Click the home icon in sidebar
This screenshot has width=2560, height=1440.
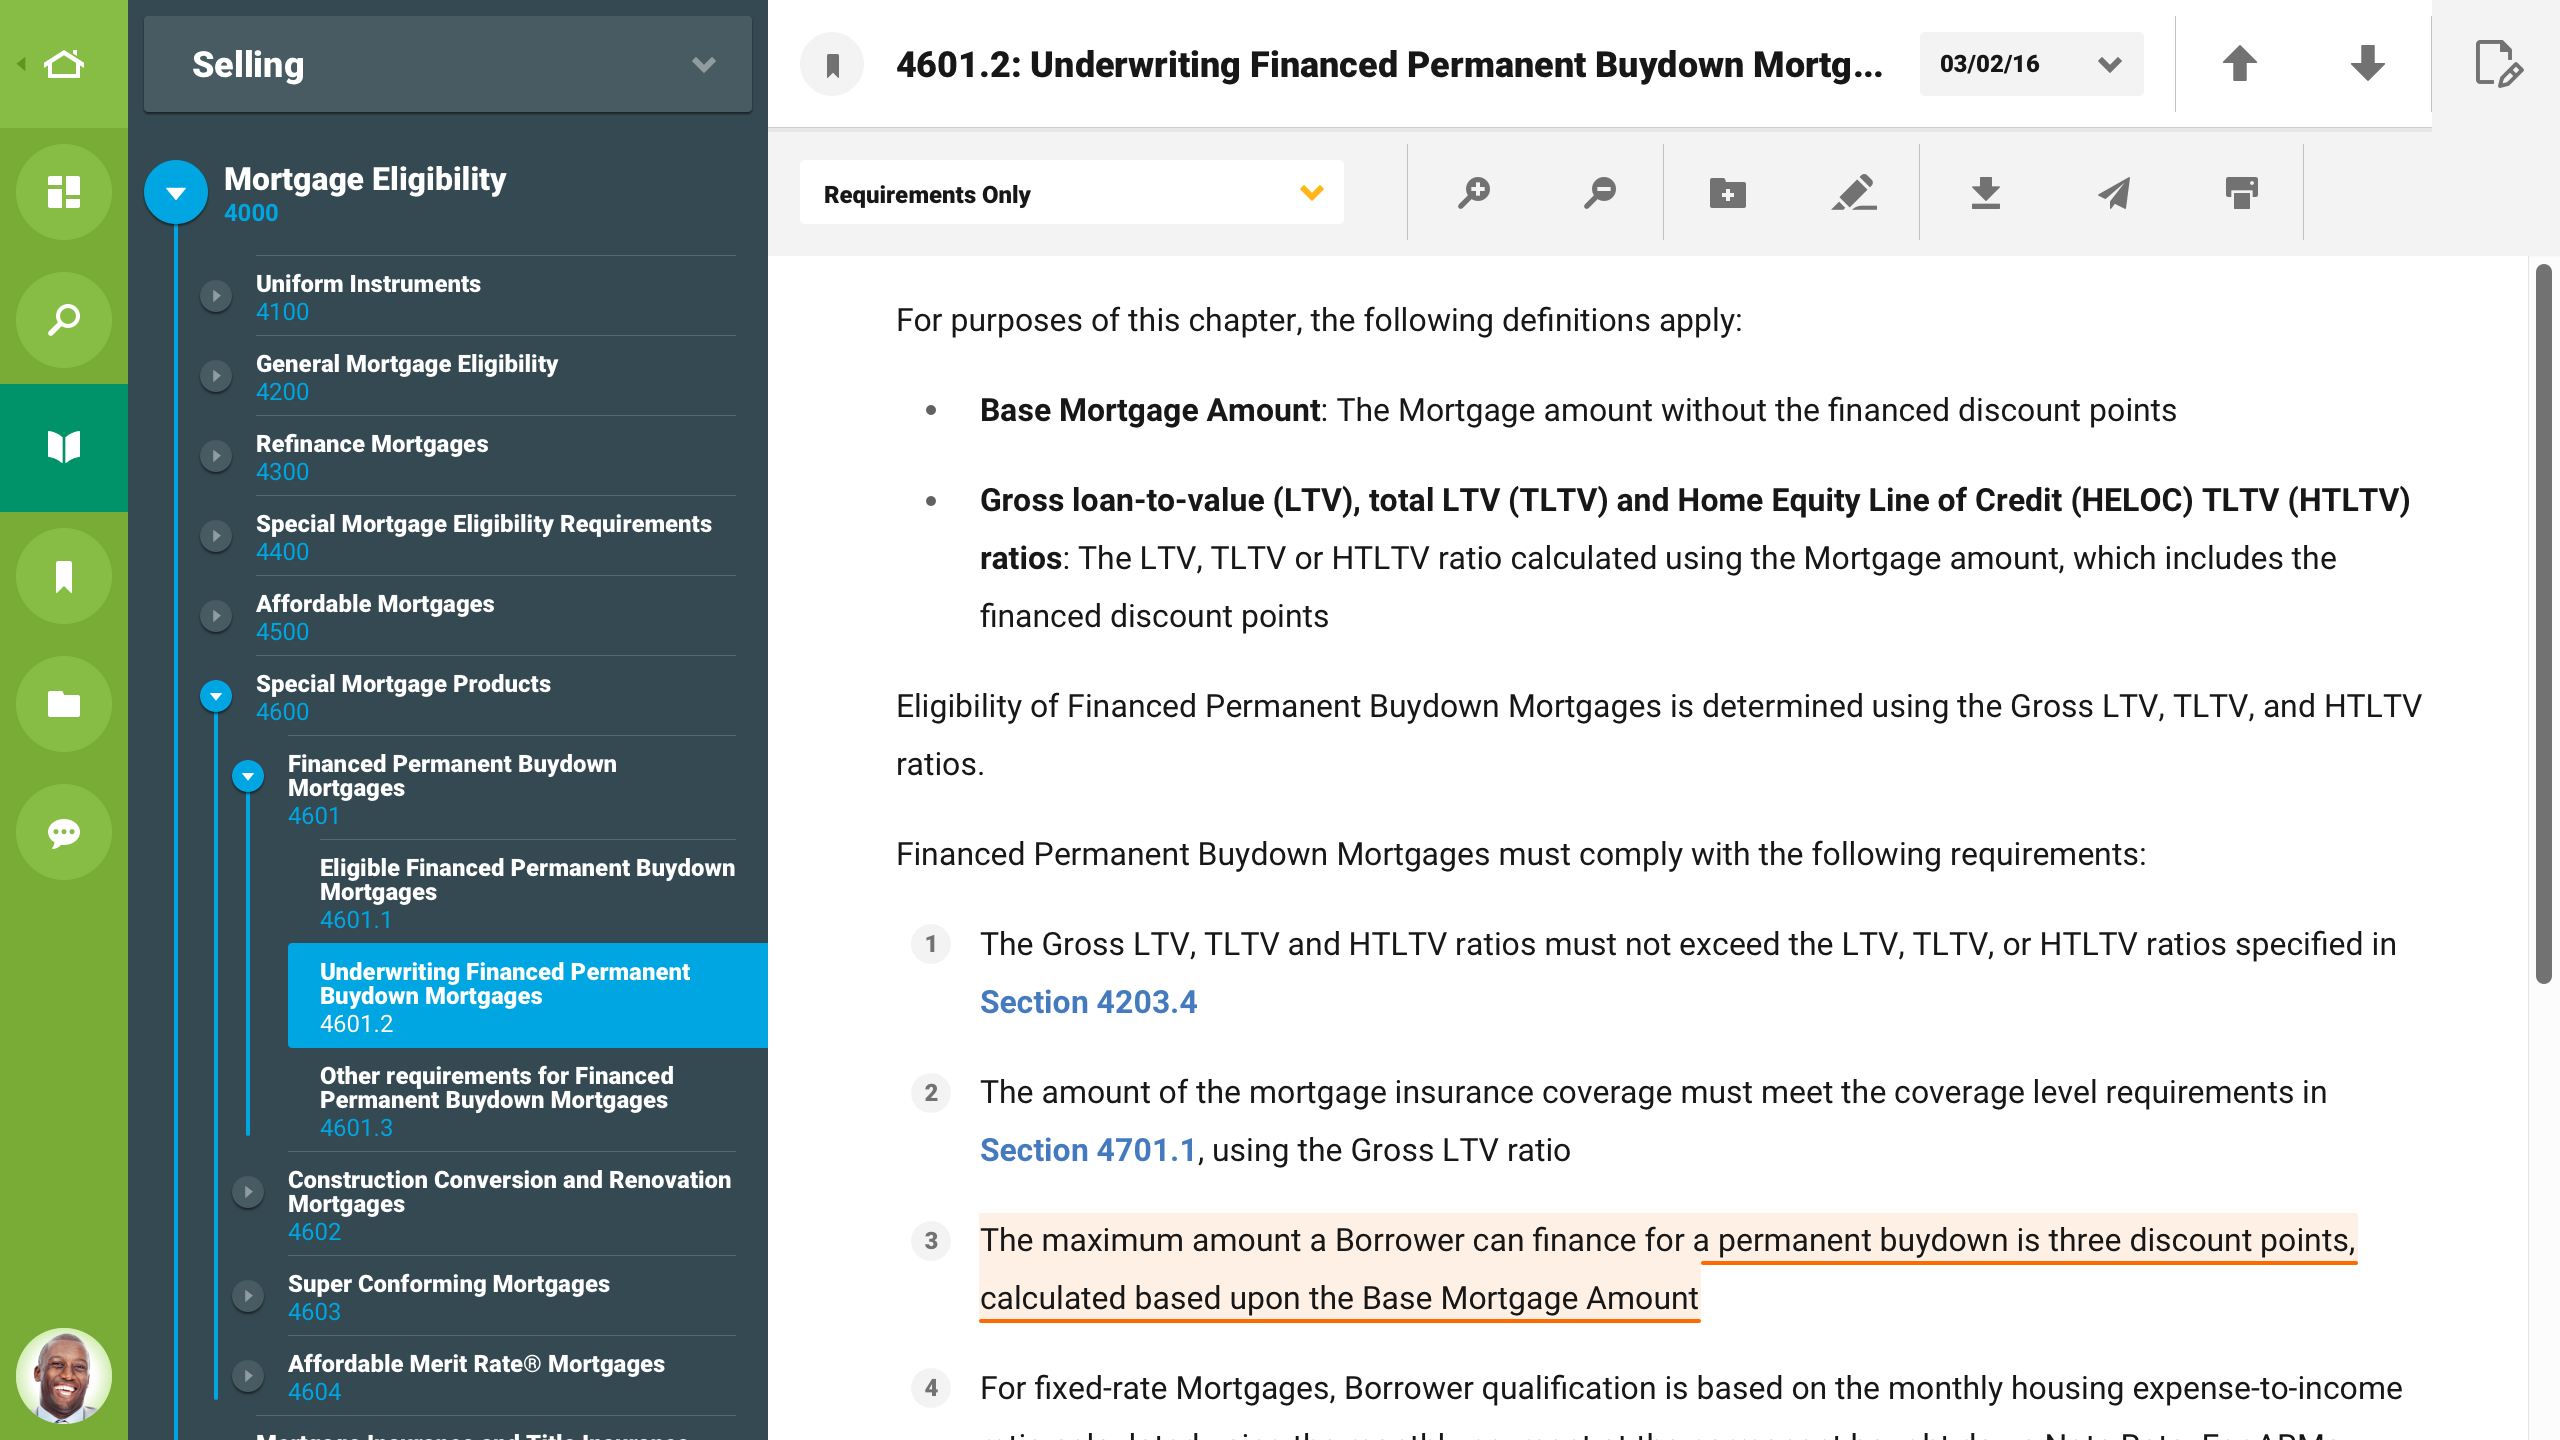[x=63, y=64]
